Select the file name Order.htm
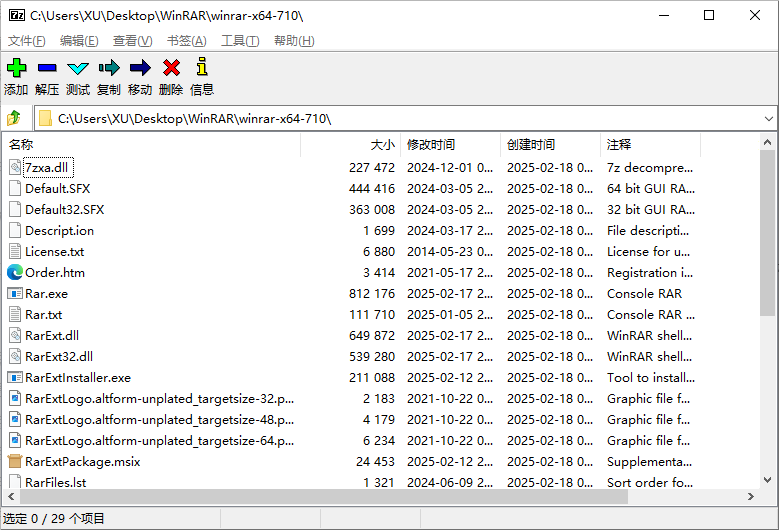779x530 pixels. [55, 273]
